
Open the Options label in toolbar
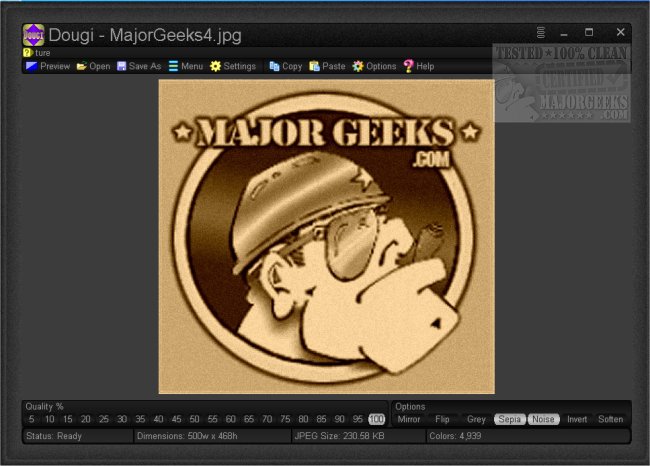coord(381,66)
